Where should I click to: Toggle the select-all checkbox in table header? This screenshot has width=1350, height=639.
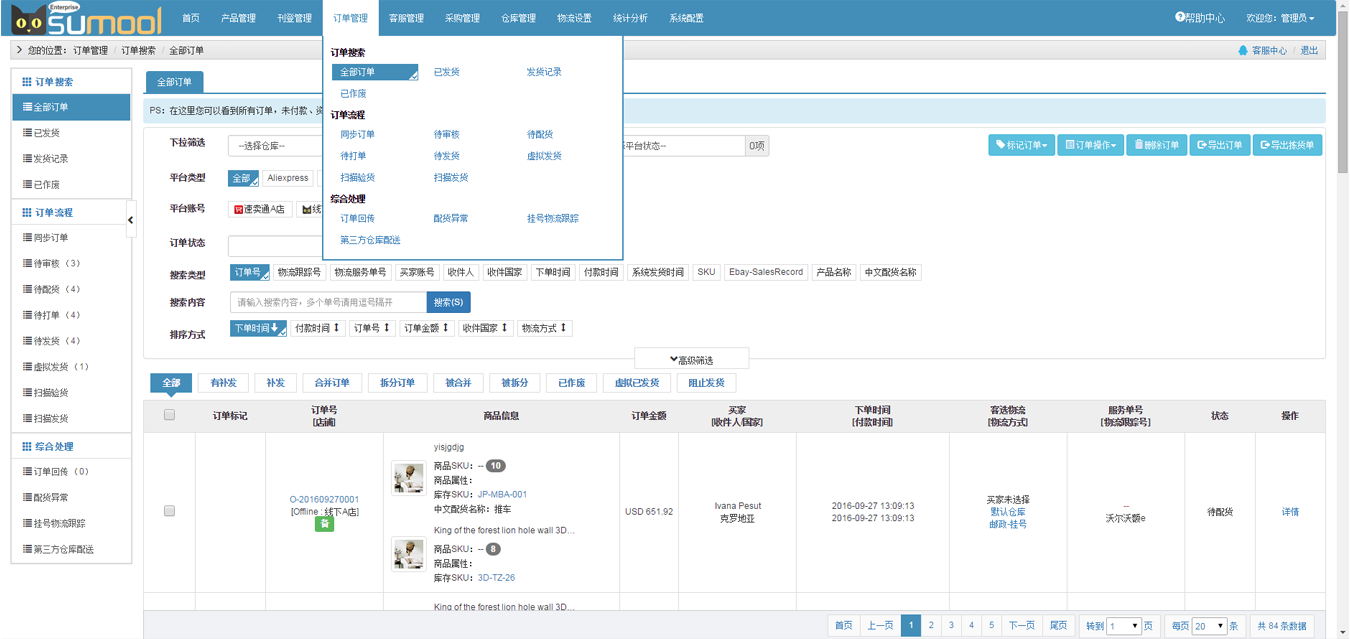pyautogui.click(x=169, y=415)
